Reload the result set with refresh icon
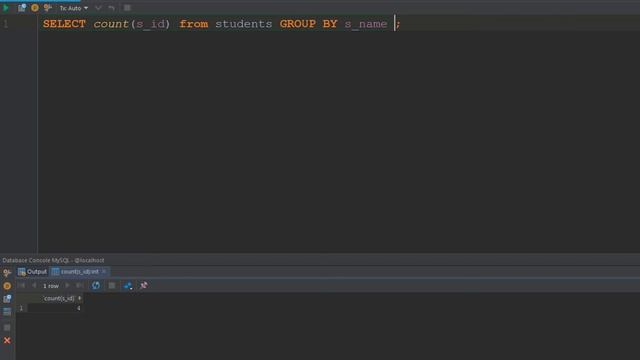Image resolution: width=640 pixels, height=360 pixels. pos(96,285)
